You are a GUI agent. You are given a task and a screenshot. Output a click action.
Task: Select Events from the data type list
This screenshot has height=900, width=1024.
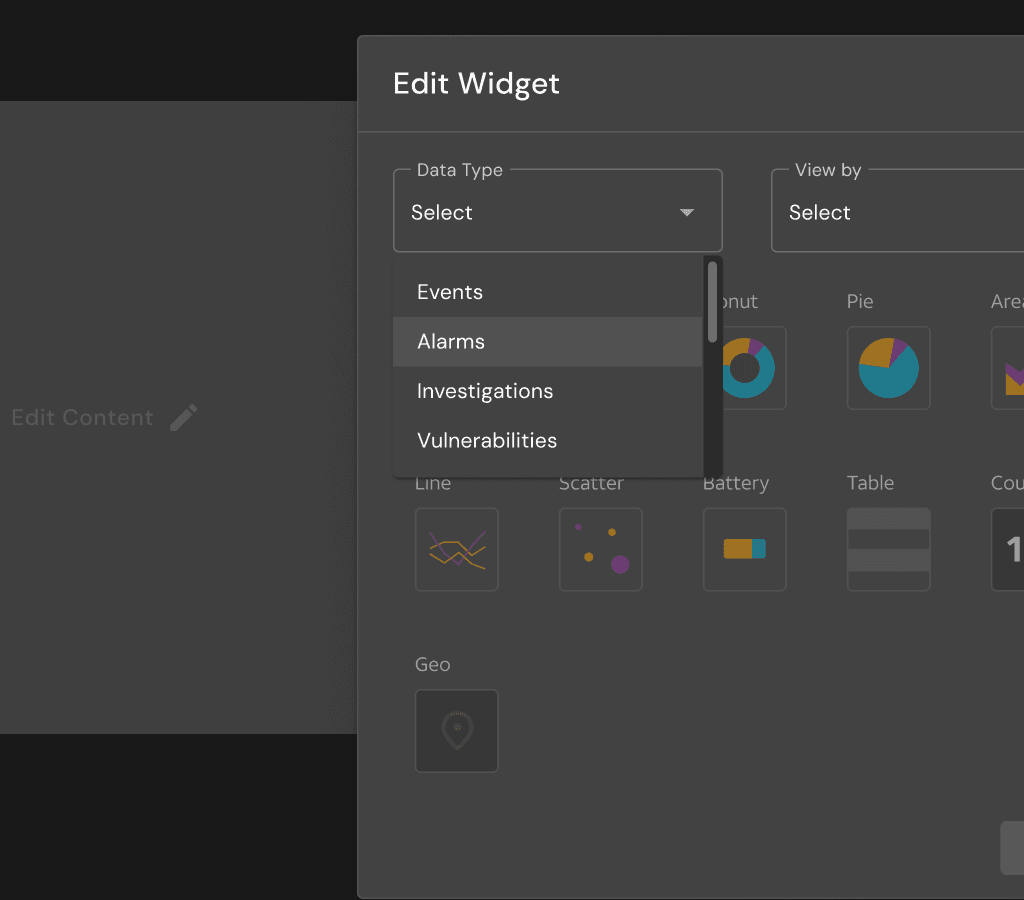click(x=449, y=291)
